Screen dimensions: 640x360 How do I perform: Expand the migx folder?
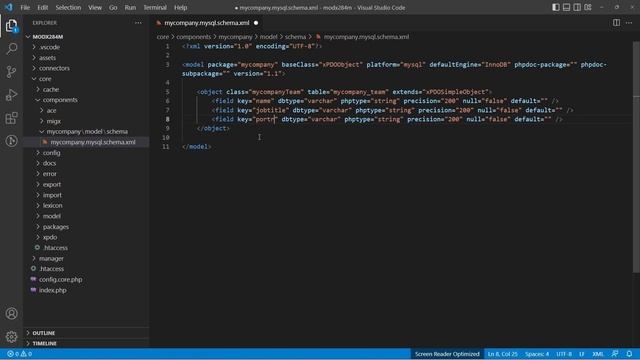click(53, 121)
